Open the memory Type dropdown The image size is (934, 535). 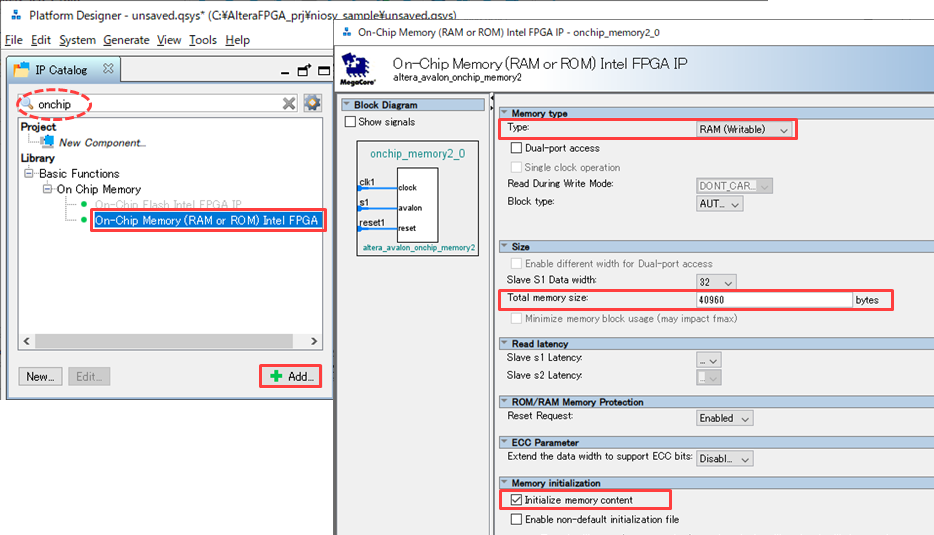744,129
